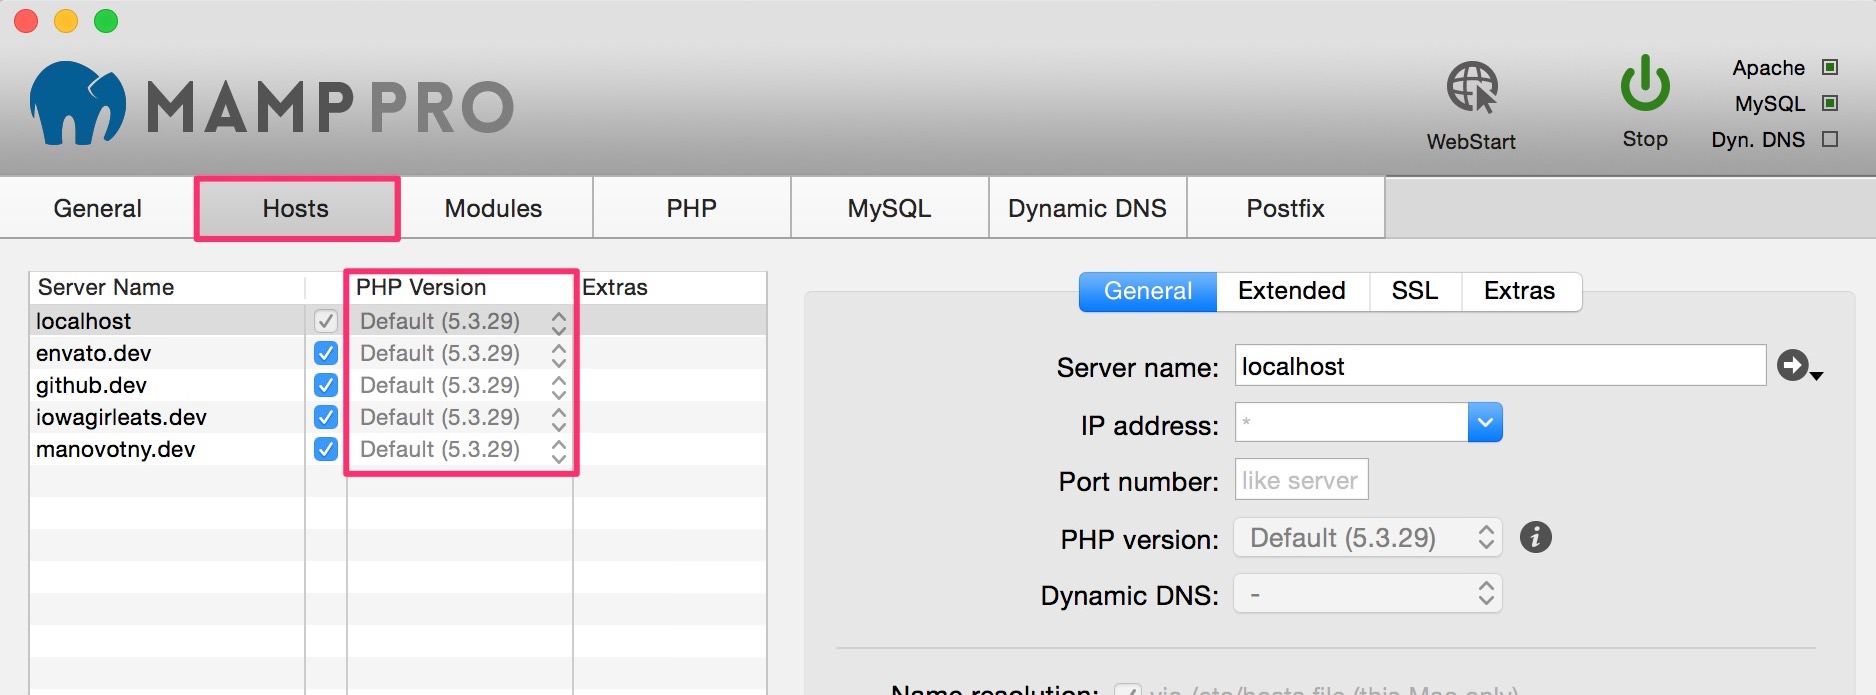The width and height of the screenshot is (1876, 695).
Task: Click the WebStart globe icon
Action: point(1472,87)
